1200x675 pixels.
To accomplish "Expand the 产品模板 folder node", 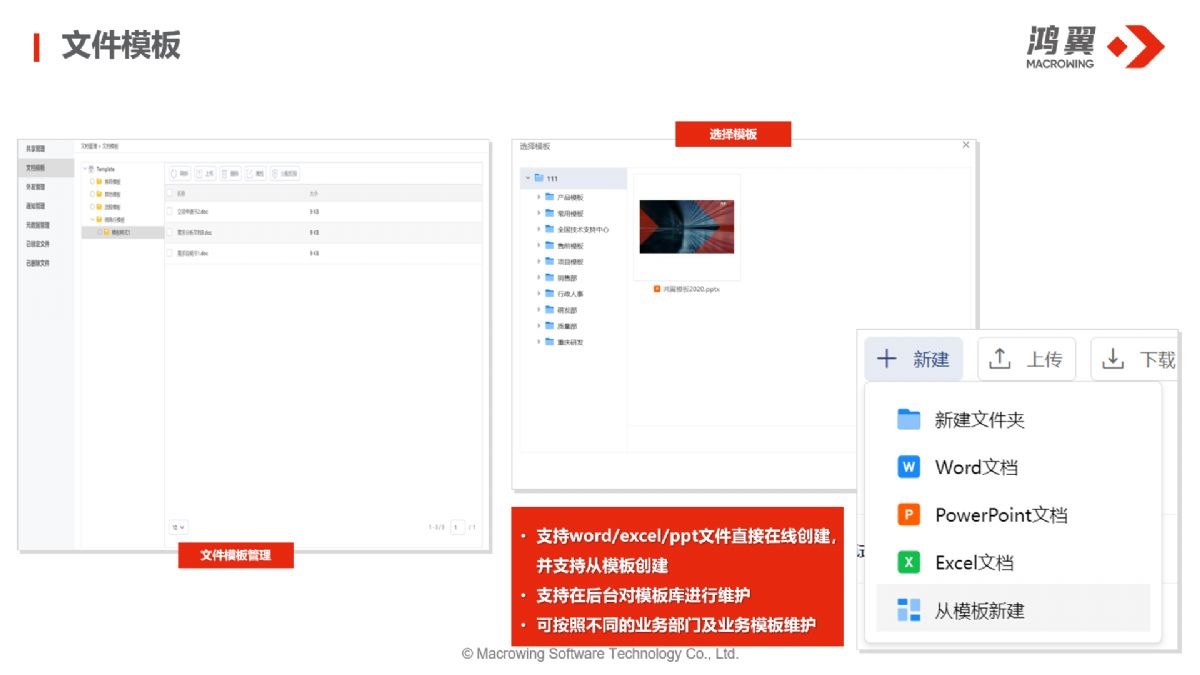I will 539,197.
